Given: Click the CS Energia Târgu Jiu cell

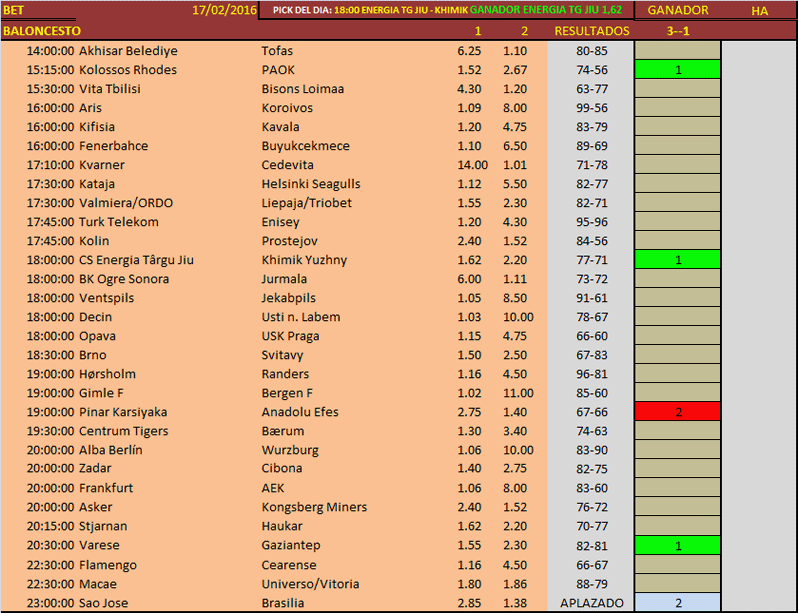Looking at the screenshot, I should (136, 260).
